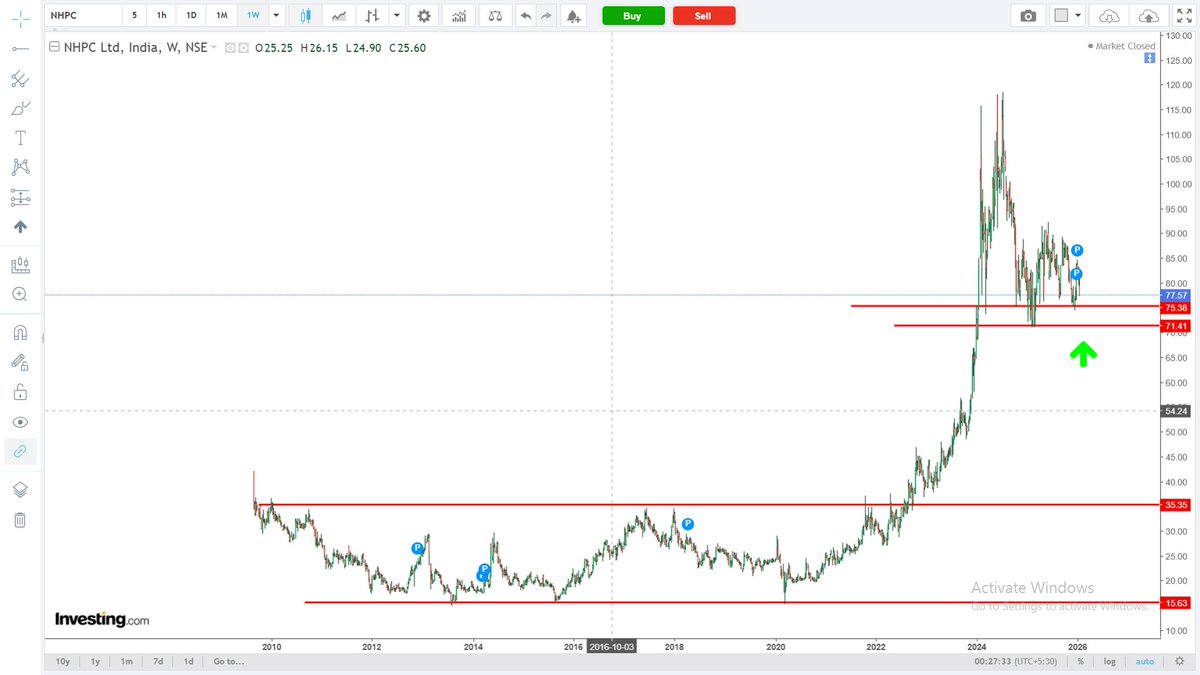Viewport: 1200px width, 675px height.
Task: Click the 71.41 red price label
Action: tap(1175, 326)
